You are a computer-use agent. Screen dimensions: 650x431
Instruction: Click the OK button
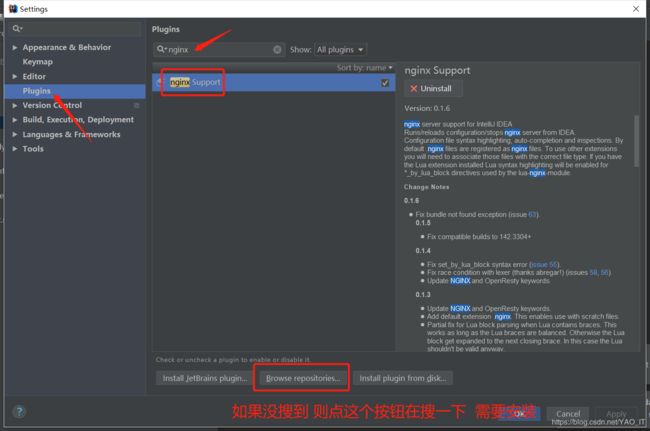click(x=519, y=414)
